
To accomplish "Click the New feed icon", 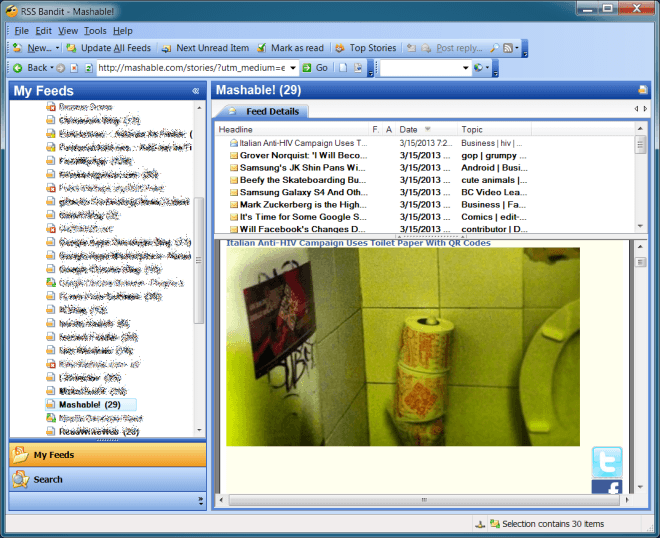I will pyautogui.click(x=17, y=48).
